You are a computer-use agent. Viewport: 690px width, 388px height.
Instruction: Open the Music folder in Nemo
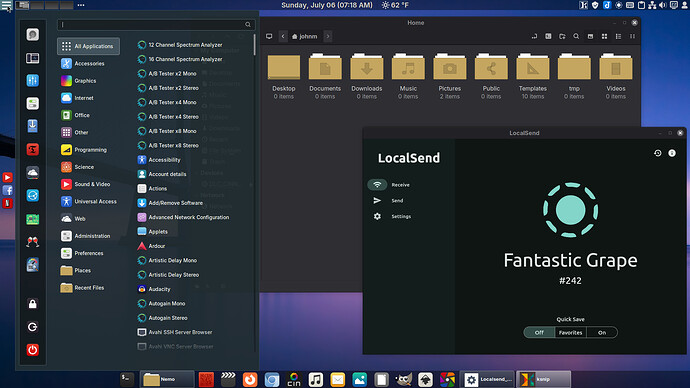[x=408, y=76]
